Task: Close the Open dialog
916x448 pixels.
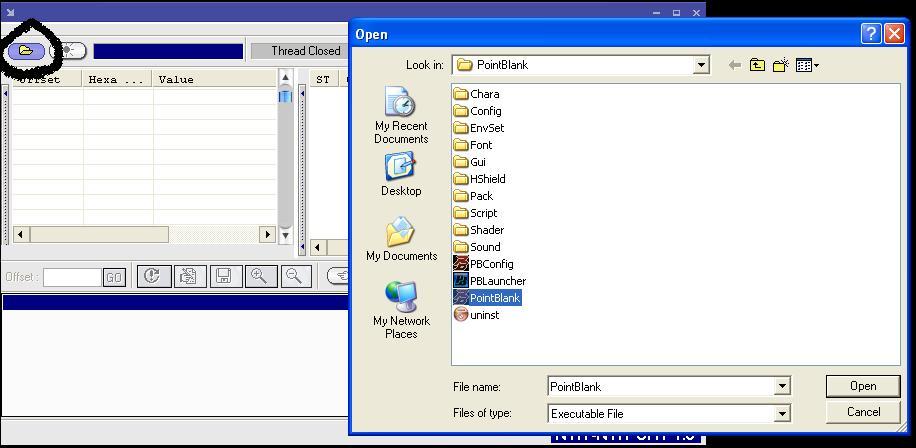Action: (x=894, y=34)
